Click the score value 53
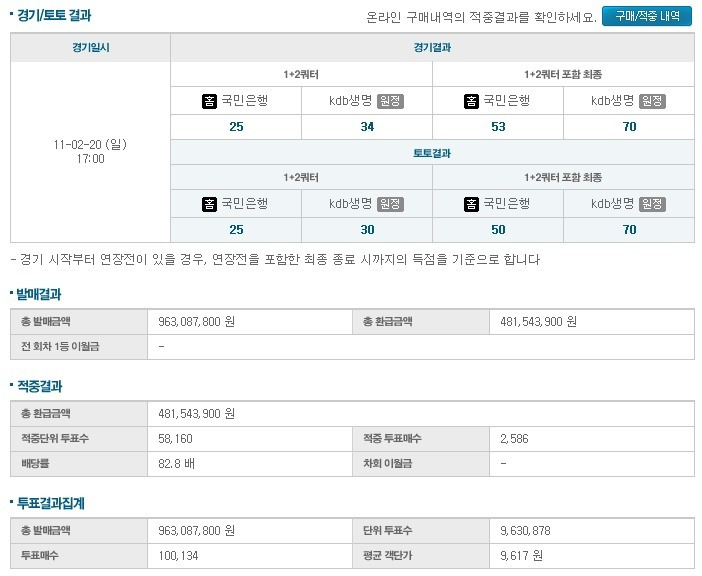 point(498,127)
